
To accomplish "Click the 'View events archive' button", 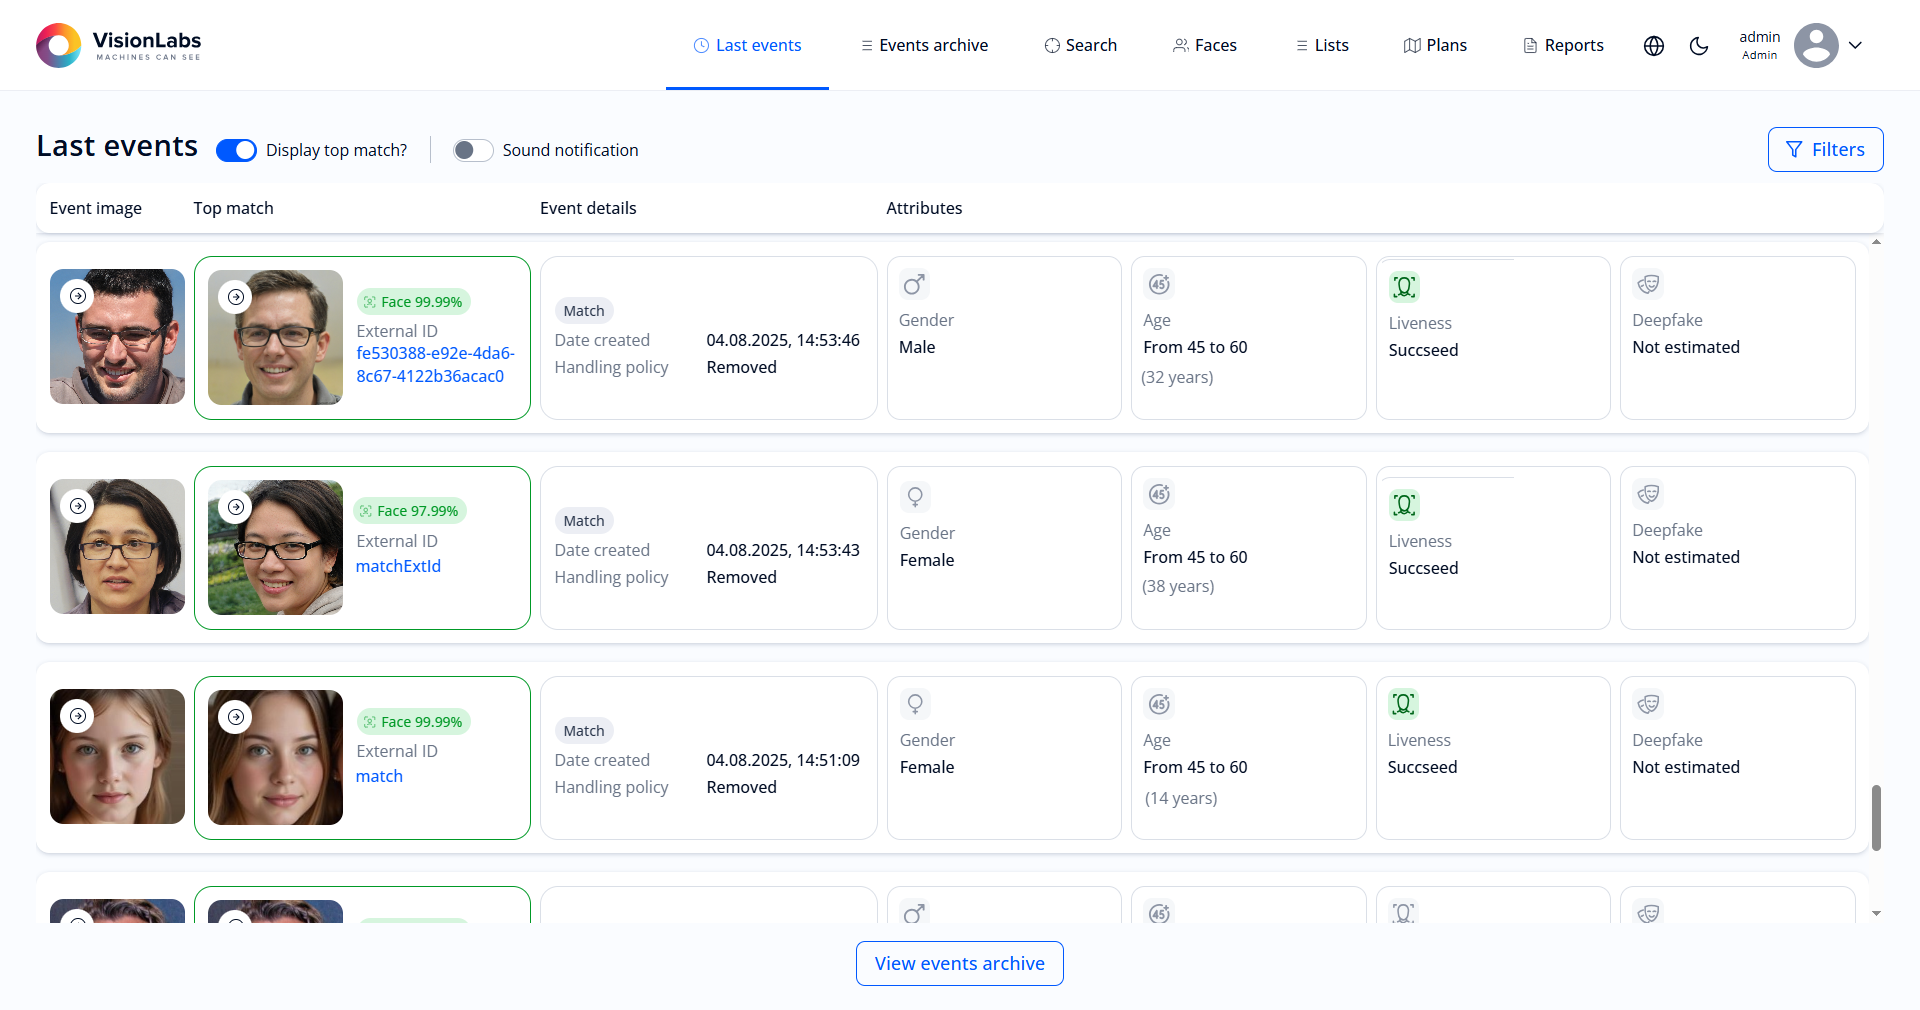I will (959, 963).
